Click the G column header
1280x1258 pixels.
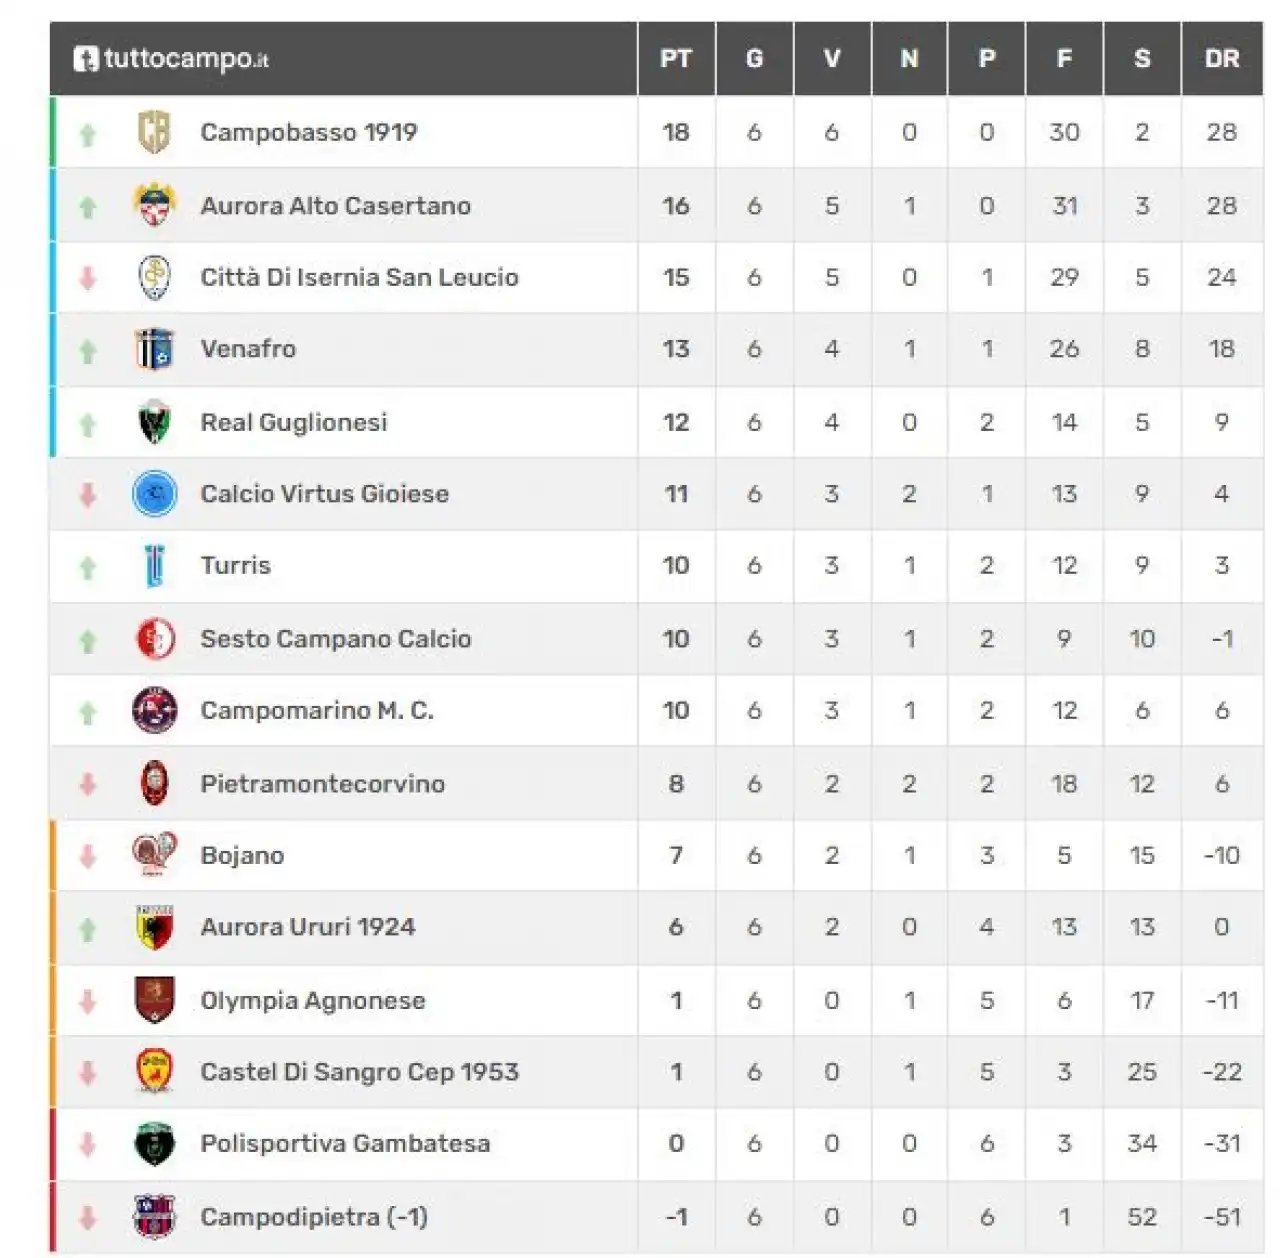point(754,59)
